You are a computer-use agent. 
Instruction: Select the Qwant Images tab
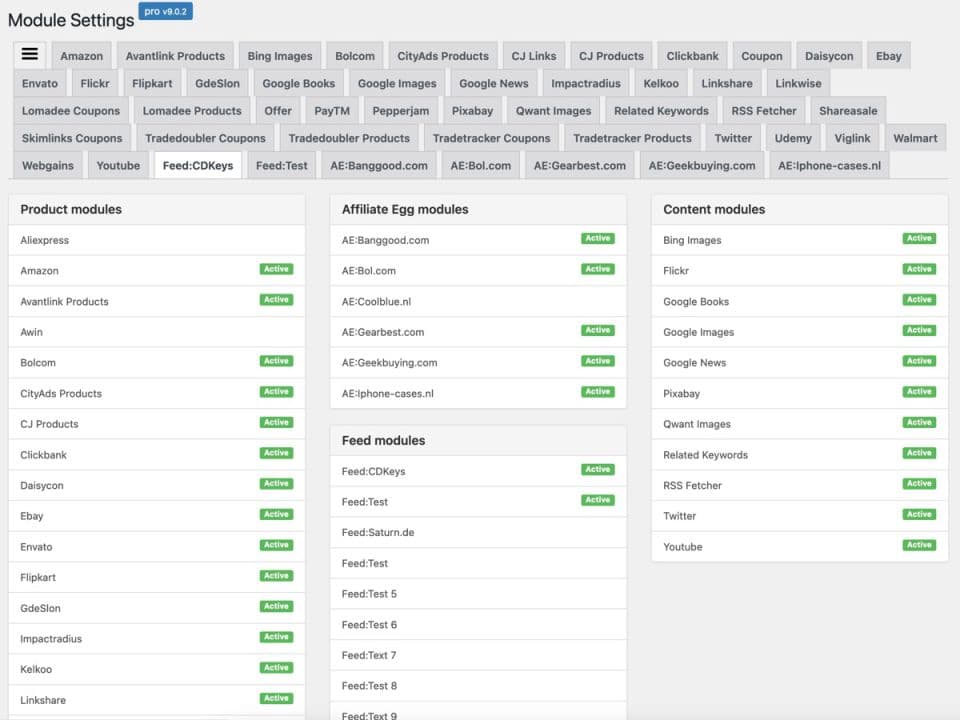point(553,111)
